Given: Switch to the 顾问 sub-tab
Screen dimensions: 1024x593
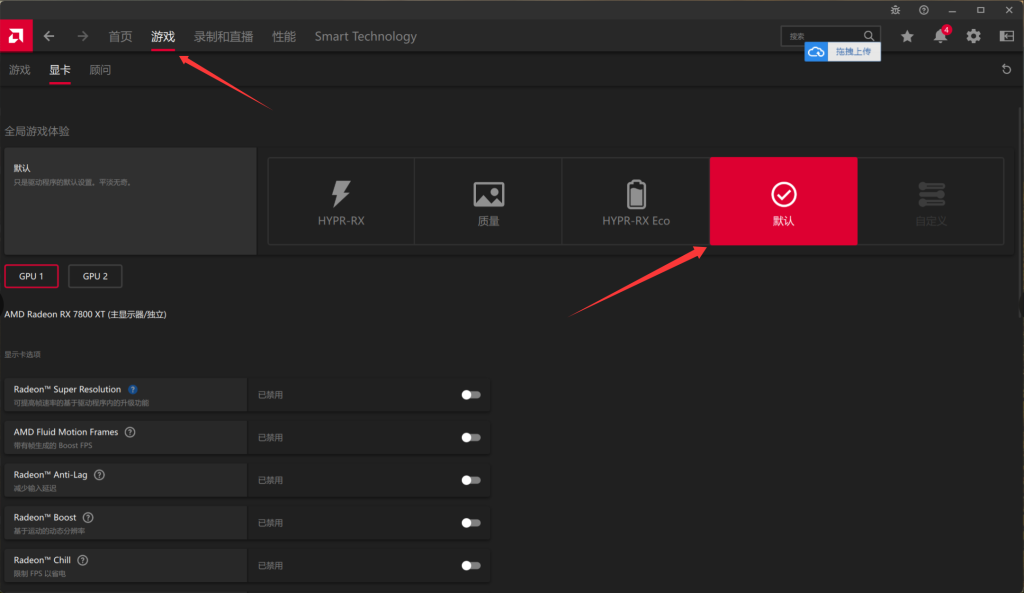Looking at the screenshot, I should coord(100,70).
